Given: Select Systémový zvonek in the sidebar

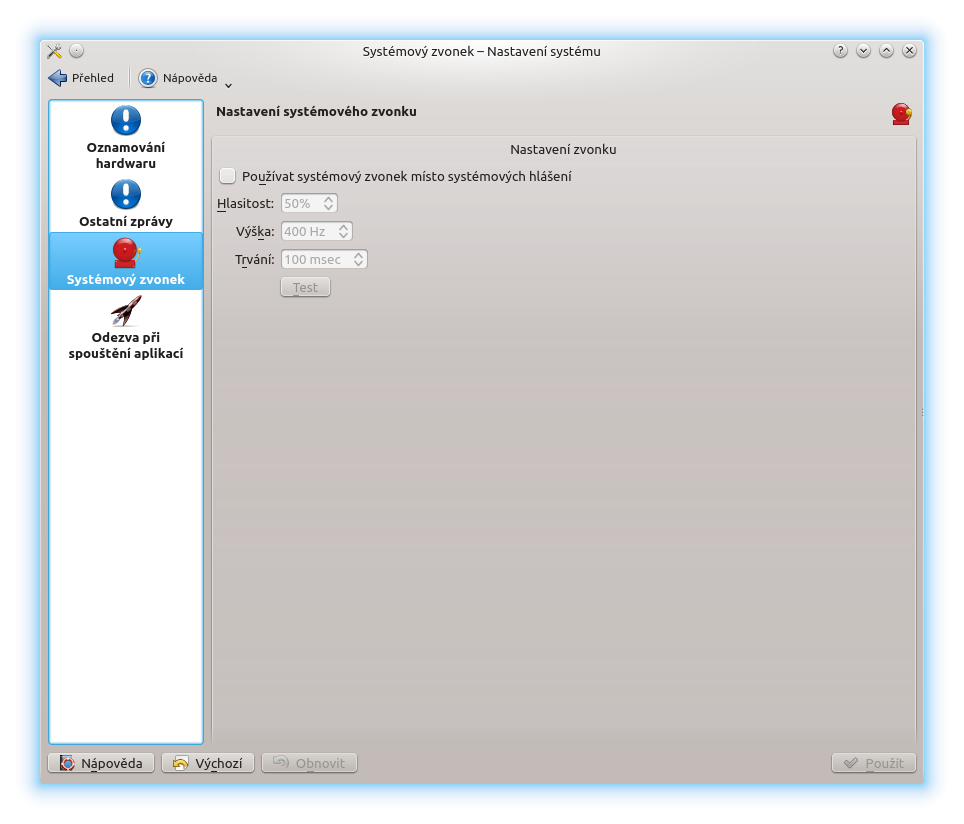Looking at the screenshot, I should click(x=125, y=261).
